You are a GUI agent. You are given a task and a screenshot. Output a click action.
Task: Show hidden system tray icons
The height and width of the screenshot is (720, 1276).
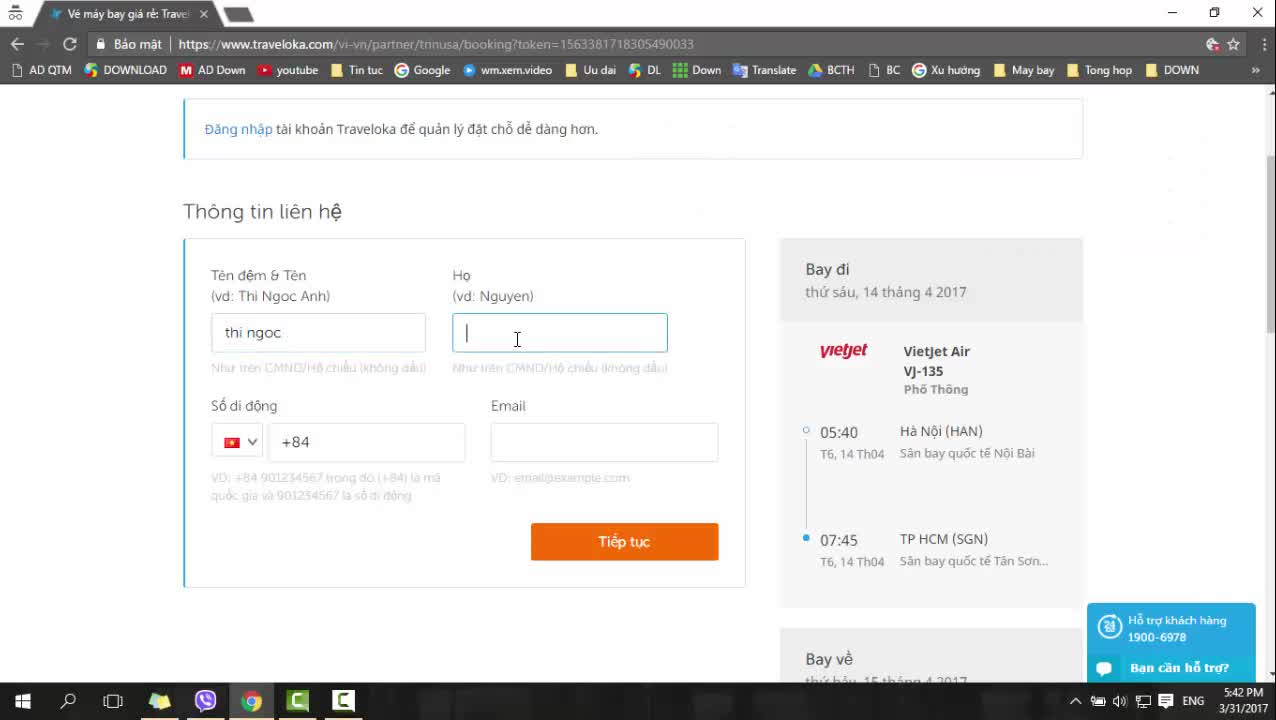tap(1075, 701)
